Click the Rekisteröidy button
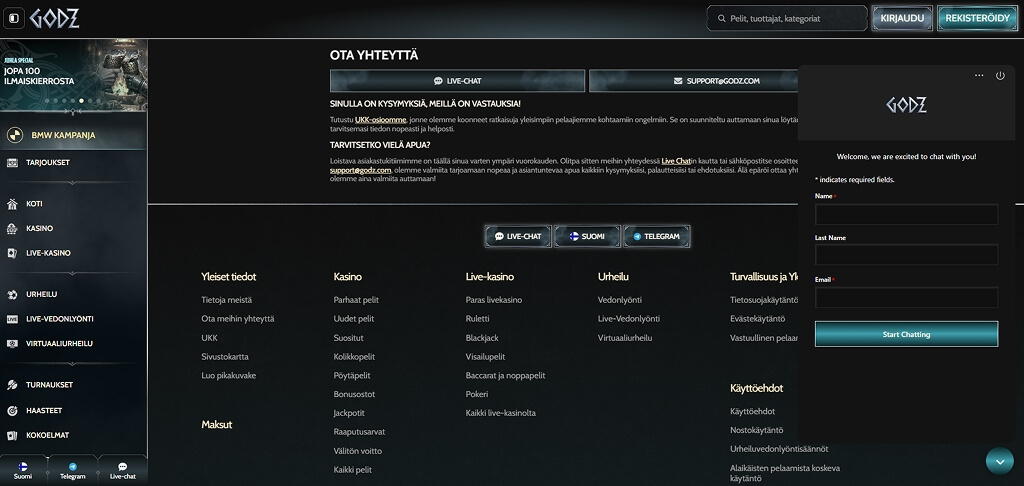Screen dimensions: 1024x486 click(x=977, y=18)
